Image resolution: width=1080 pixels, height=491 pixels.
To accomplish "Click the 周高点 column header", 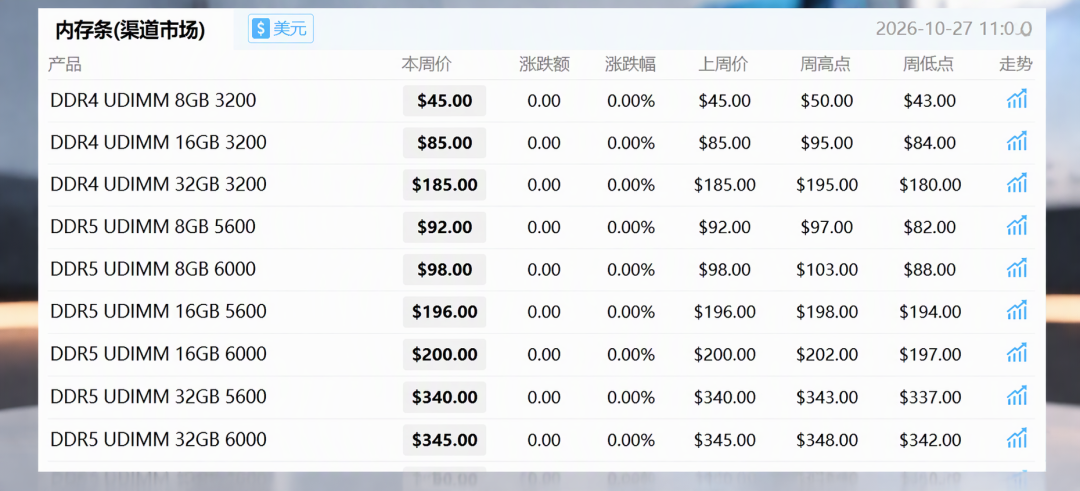I will tap(825, 65).
